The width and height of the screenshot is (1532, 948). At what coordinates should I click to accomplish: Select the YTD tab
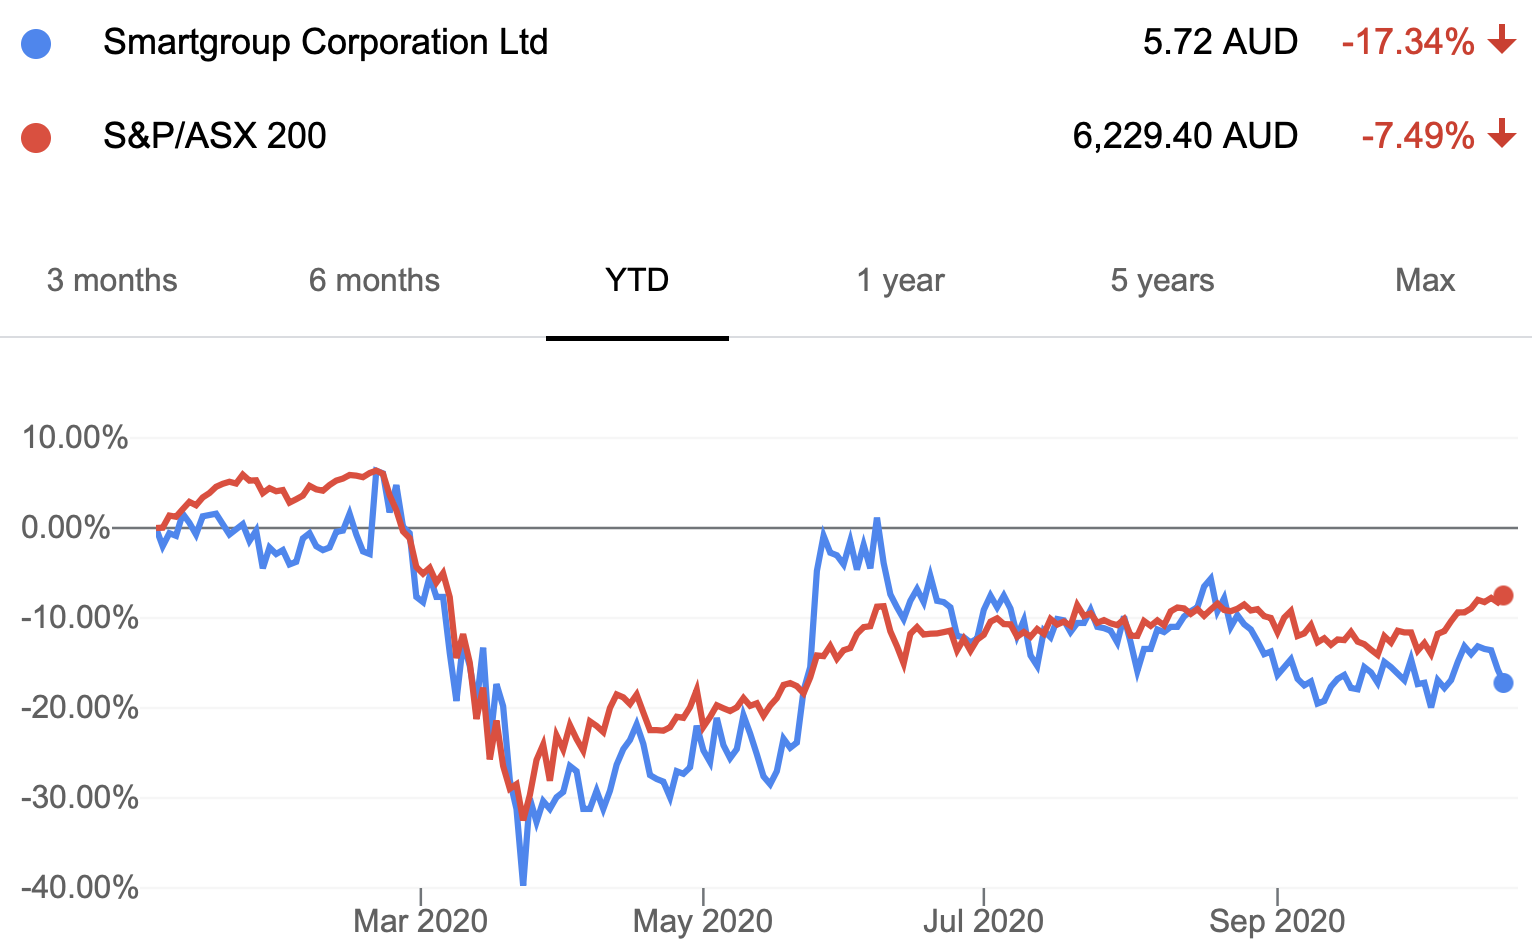pyautogui.click(x=637, y=281)
